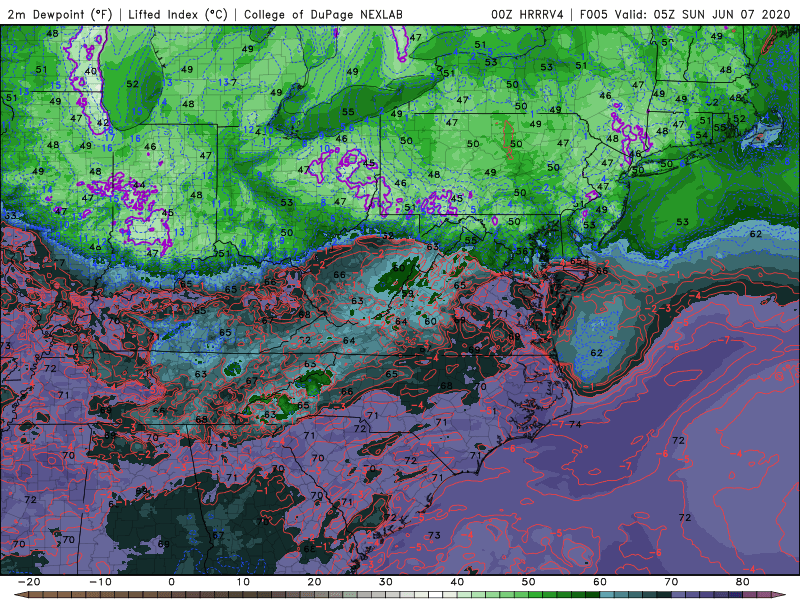
Task: Click the "2m Dewpoint (°F)" title text
Action: (60, 14)
